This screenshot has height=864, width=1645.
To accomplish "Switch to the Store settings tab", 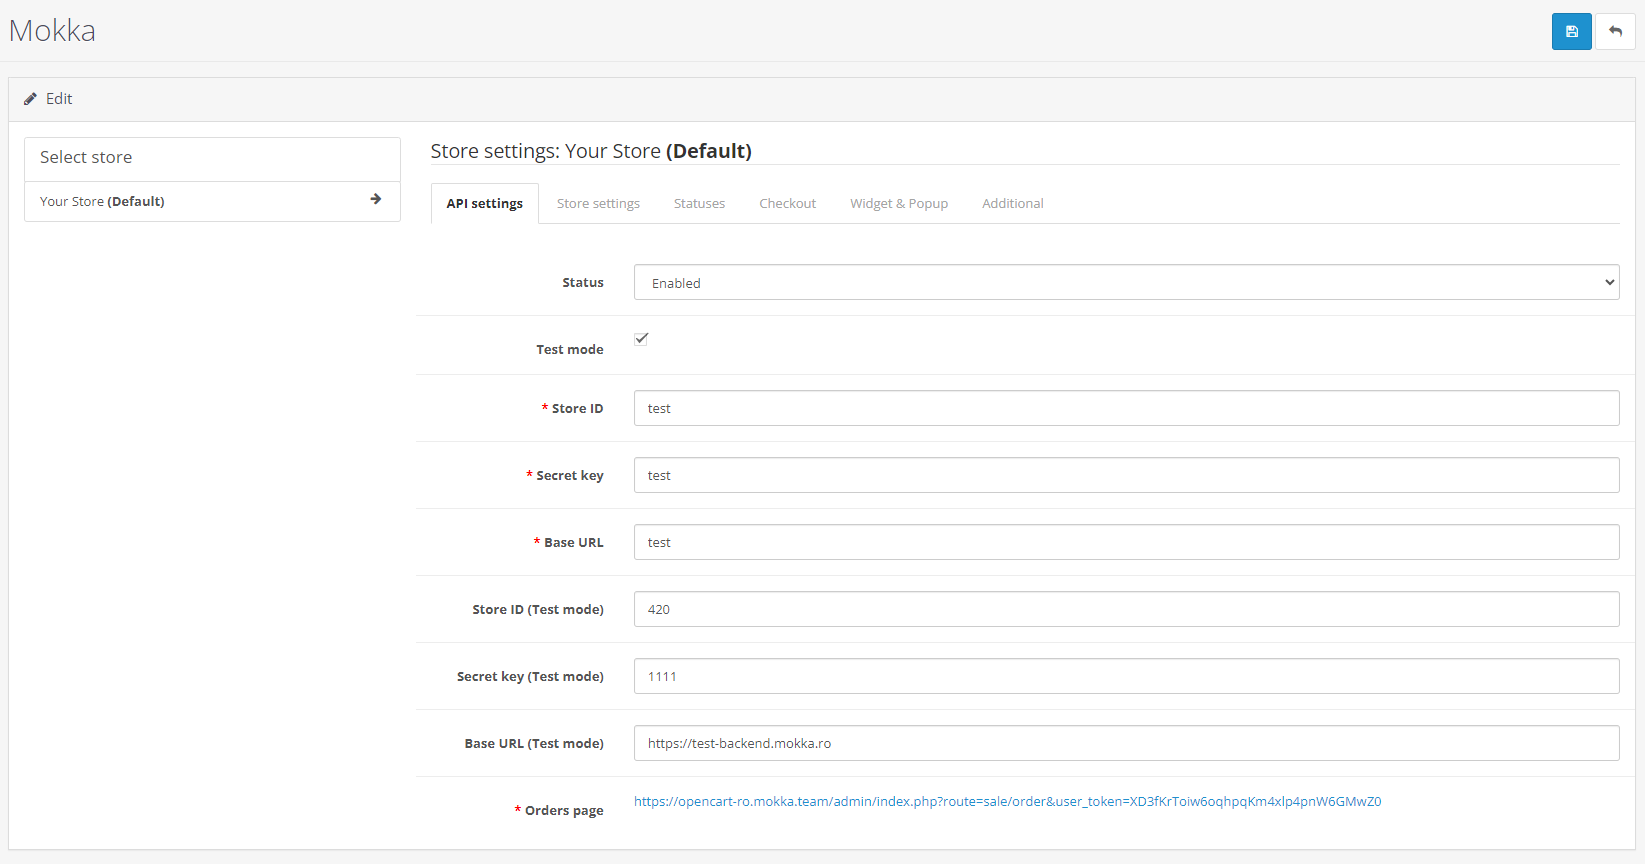I will pos(598,204).
